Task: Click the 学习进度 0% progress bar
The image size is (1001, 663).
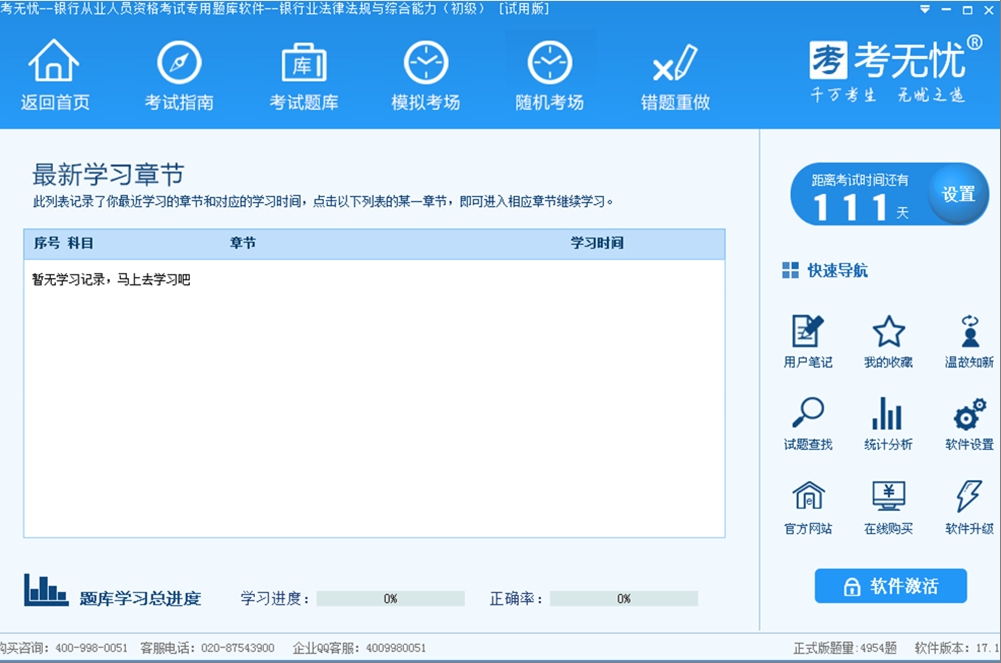Action: [x=391, y=599]
